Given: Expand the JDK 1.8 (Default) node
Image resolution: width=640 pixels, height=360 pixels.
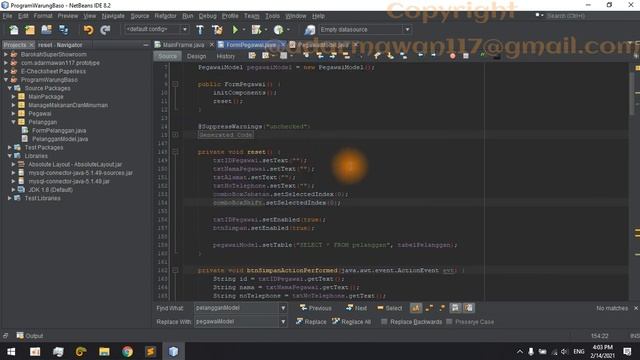Looking at the screenshot, I should click(13, 190).
